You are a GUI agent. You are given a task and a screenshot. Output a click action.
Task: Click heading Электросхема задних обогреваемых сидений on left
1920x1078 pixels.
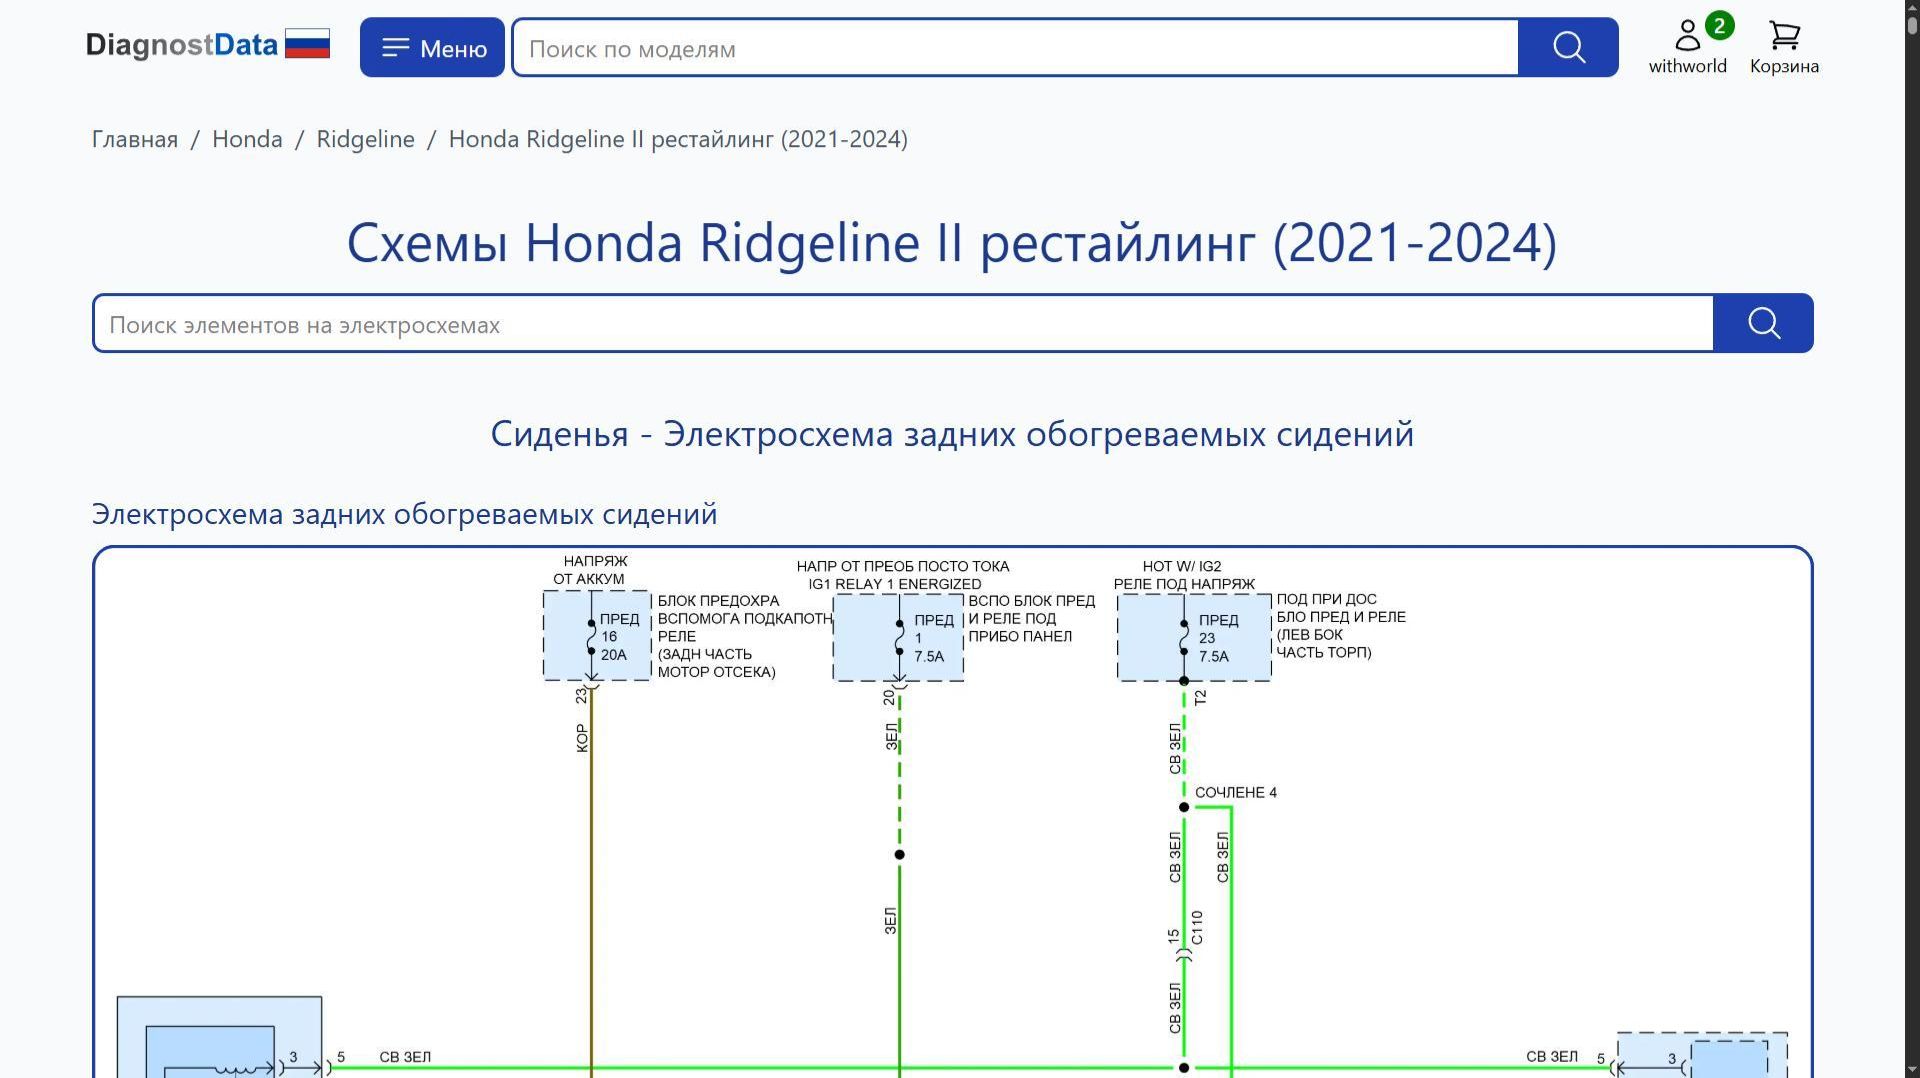coord(405,514)
